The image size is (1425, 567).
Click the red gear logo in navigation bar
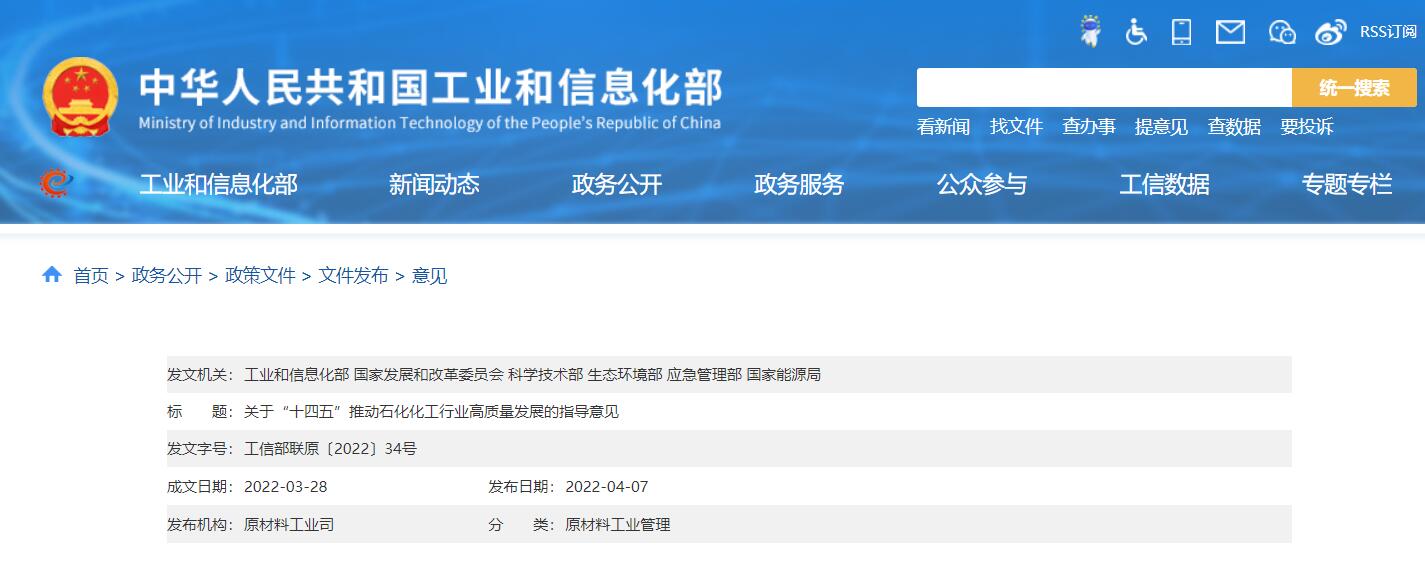tap(57, 183)
